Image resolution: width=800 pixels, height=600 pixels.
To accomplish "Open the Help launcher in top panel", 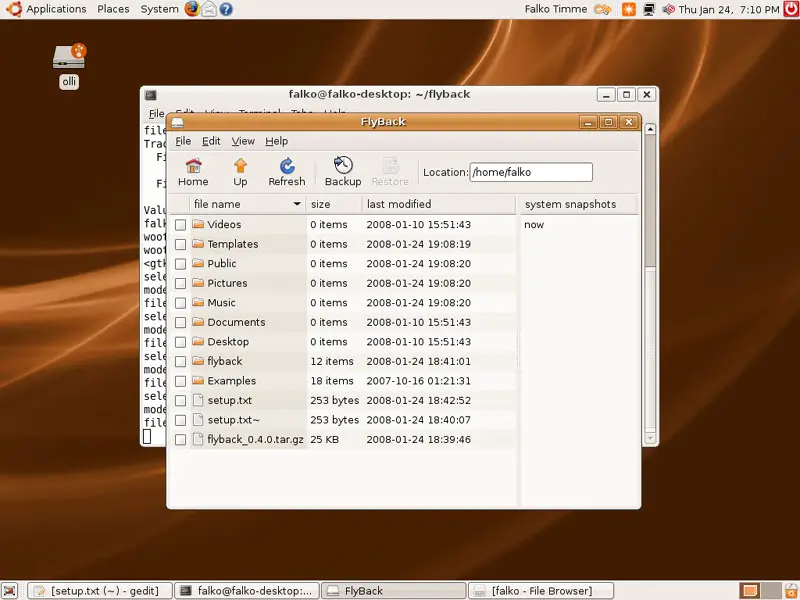I will 226,9.
